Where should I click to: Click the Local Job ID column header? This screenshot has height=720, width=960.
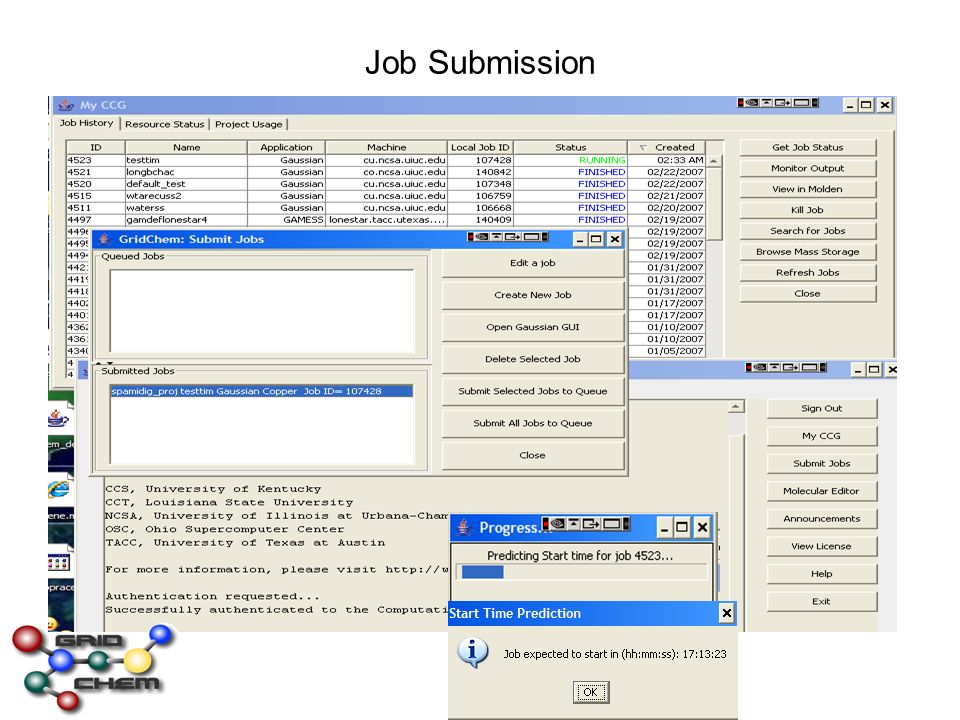[x=480, y=148]
